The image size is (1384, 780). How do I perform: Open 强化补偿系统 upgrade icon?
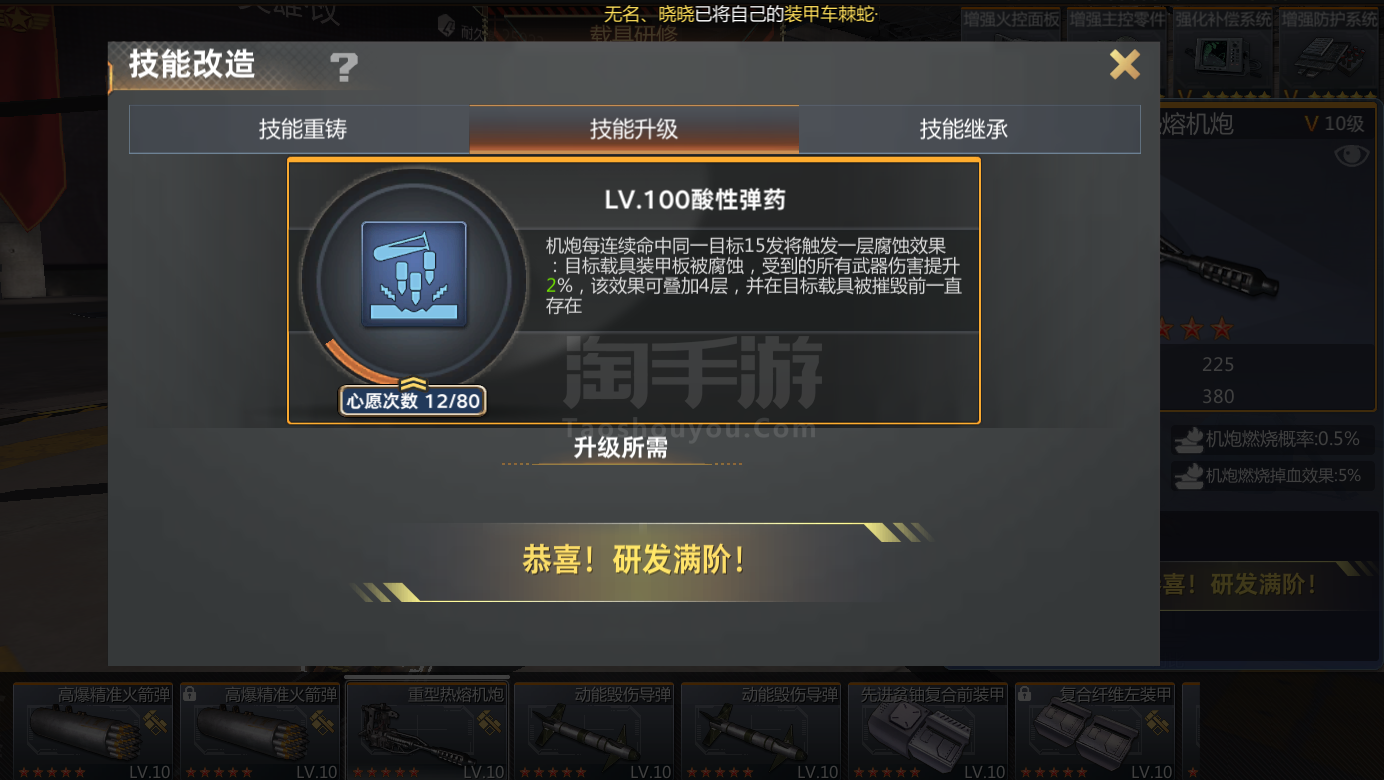tap(1222, 52)
